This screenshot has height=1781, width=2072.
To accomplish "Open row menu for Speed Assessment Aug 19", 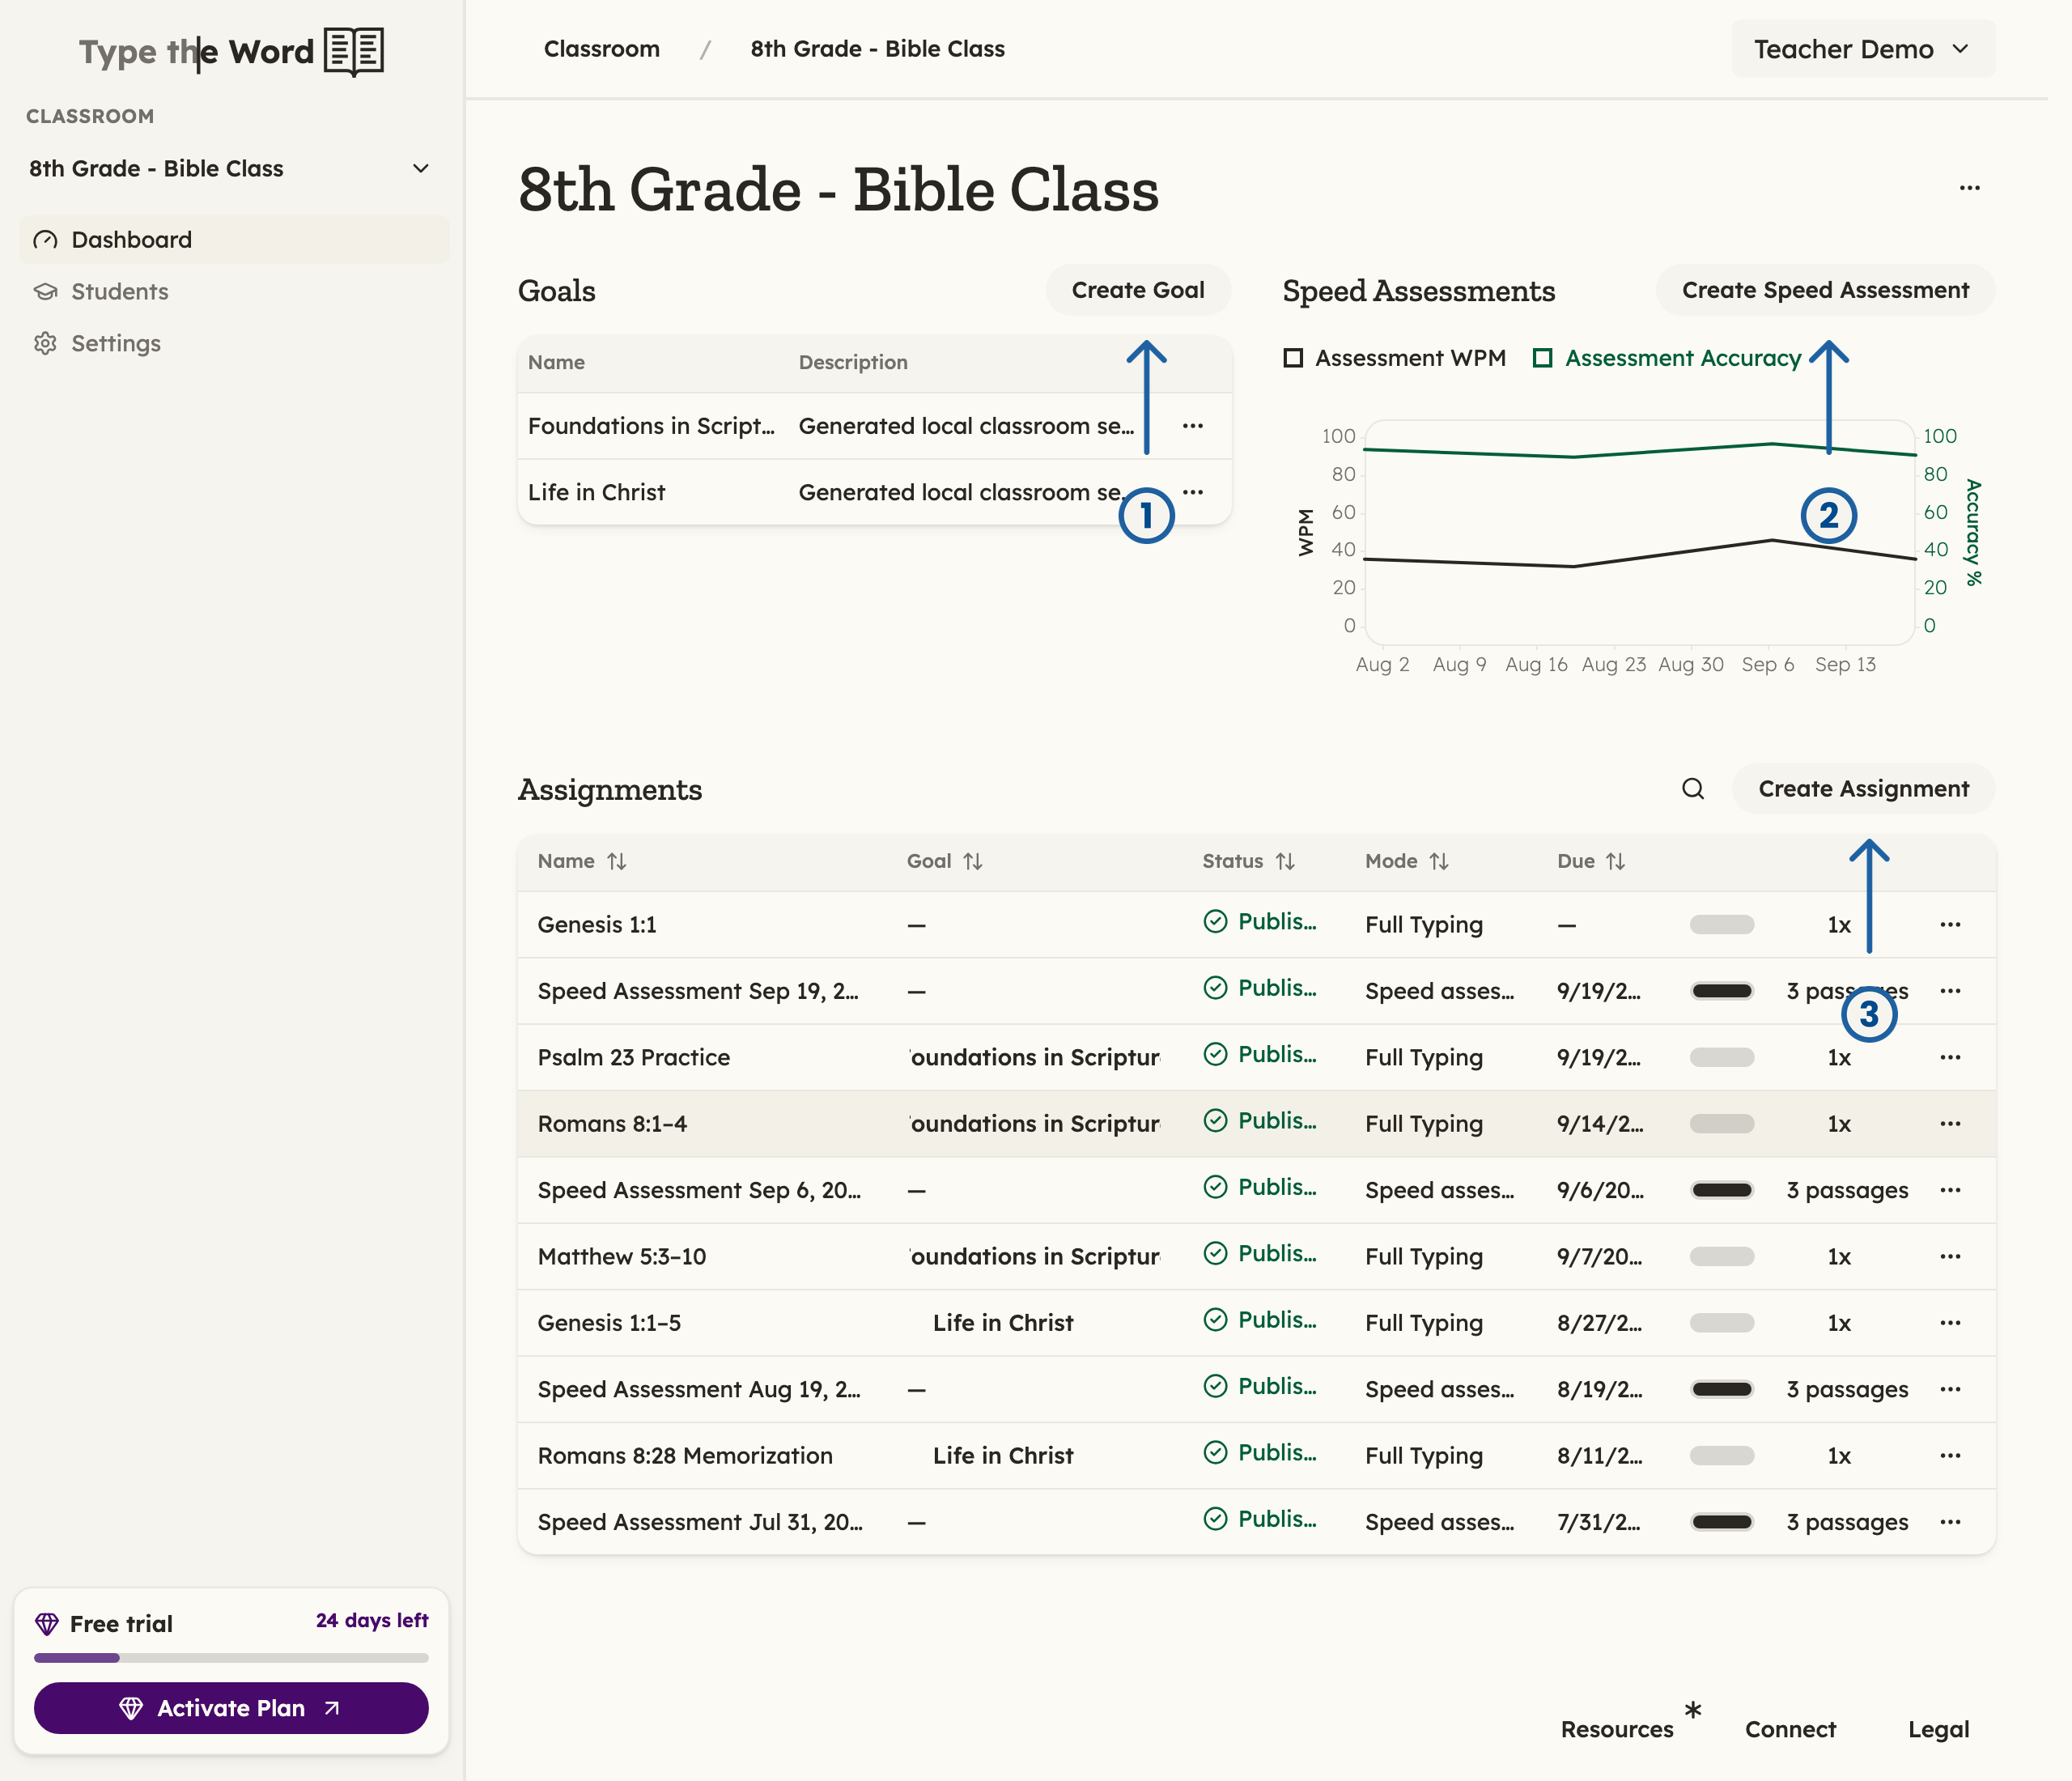I will click(1949, 1390).
